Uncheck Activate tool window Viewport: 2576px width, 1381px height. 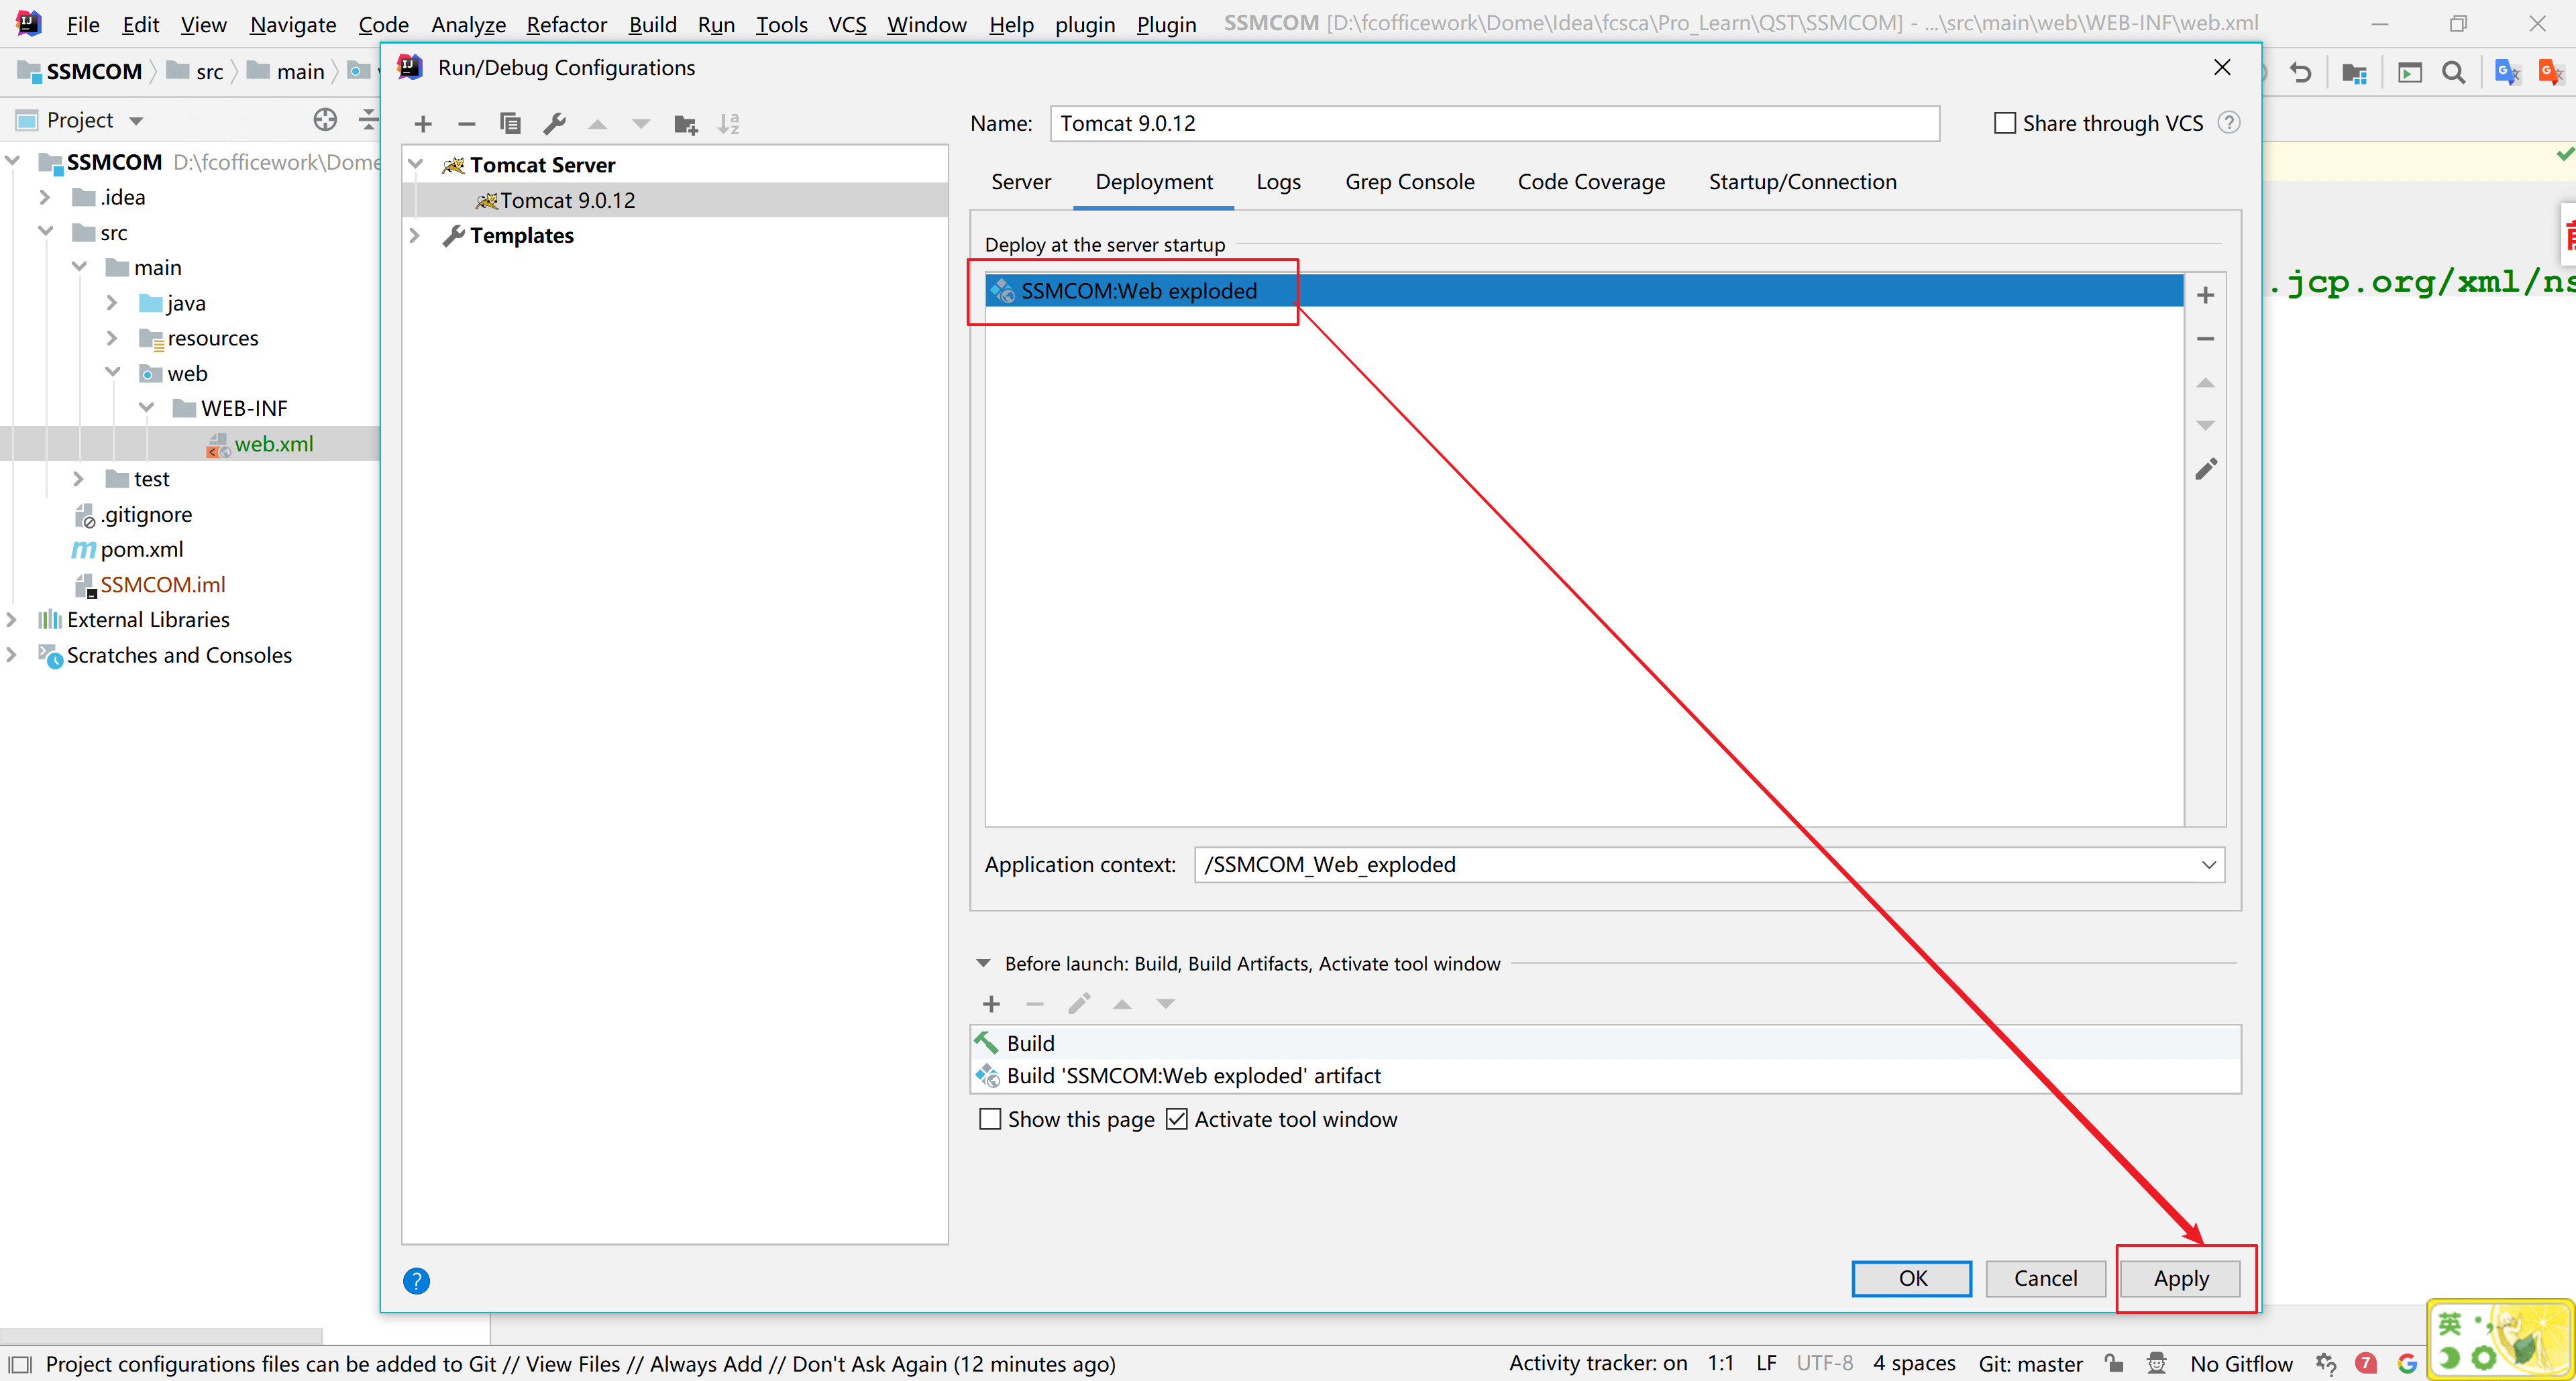pyautogui.click(x=1177, y=1119)
